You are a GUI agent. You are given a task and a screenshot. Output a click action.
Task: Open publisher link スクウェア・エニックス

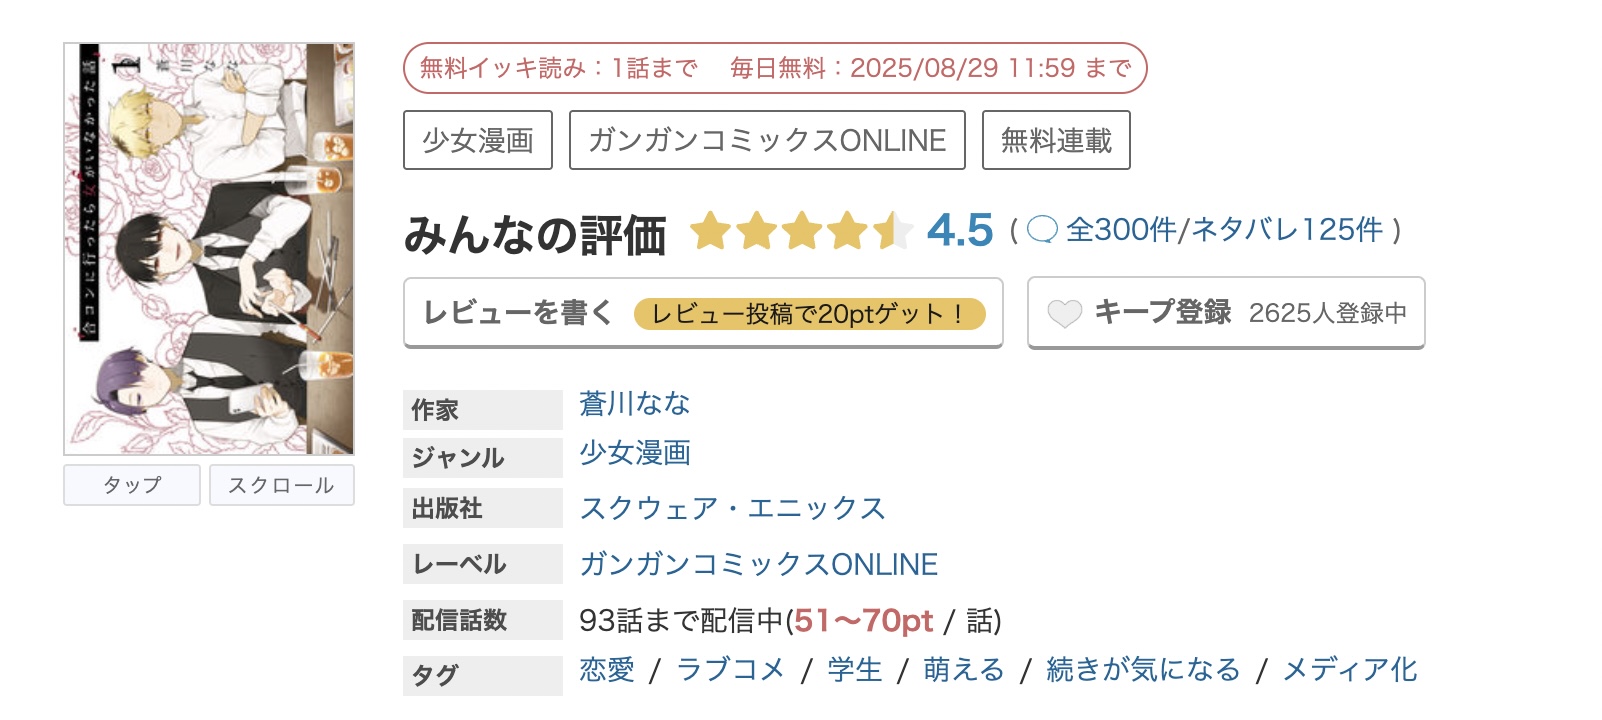coord(732,509)
